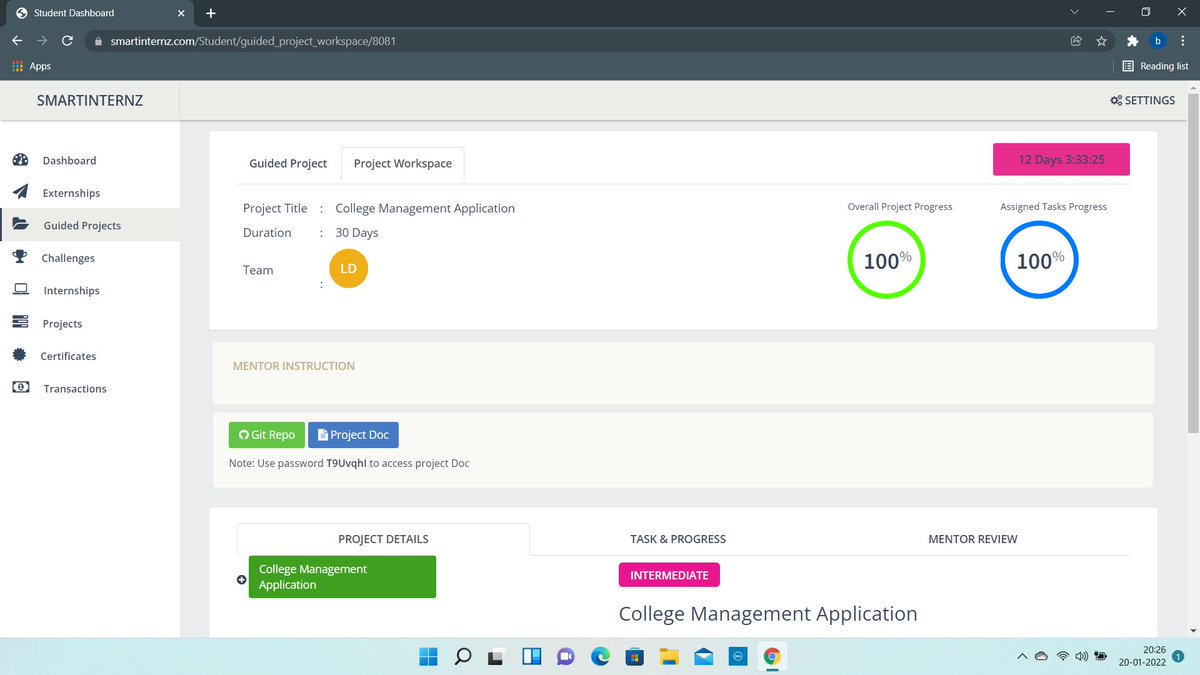Click the Transactions money icon

click(20, 387)
